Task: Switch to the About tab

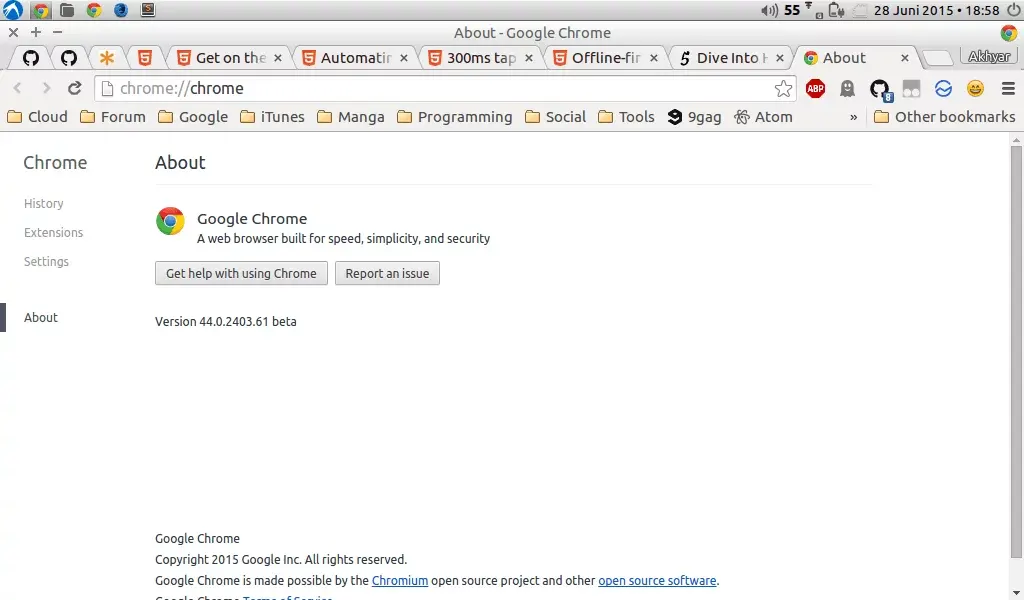Action: coord(843,57)
